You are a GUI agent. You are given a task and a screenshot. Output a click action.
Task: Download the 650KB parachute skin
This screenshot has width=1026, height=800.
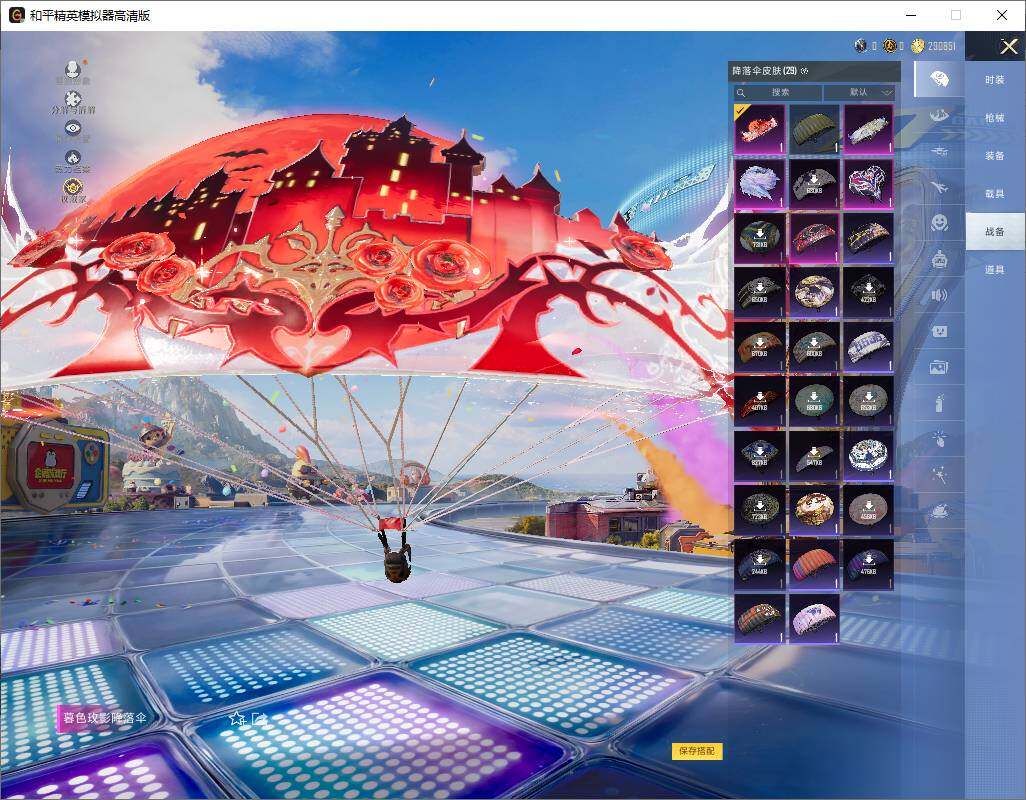point(759,292)
